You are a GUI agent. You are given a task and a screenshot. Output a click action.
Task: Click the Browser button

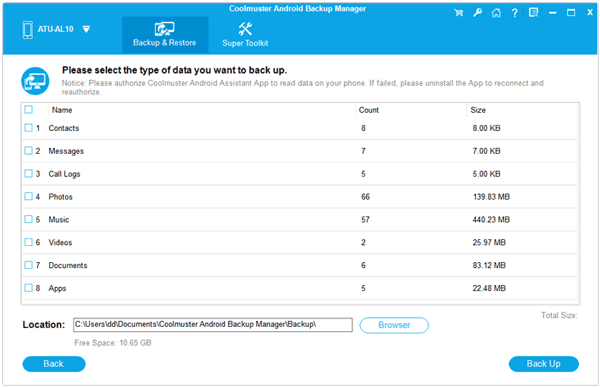(394, 325)
